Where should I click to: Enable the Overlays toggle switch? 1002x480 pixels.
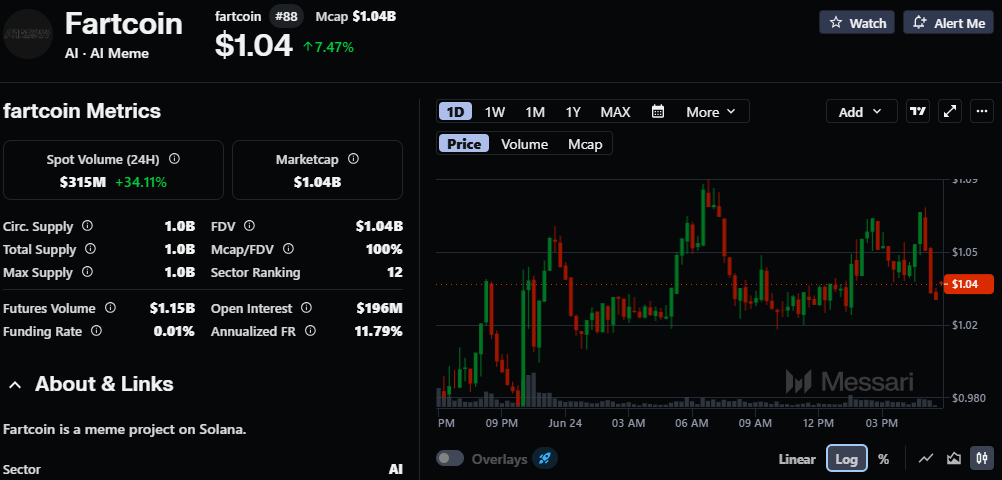click(x=450, y=459)
